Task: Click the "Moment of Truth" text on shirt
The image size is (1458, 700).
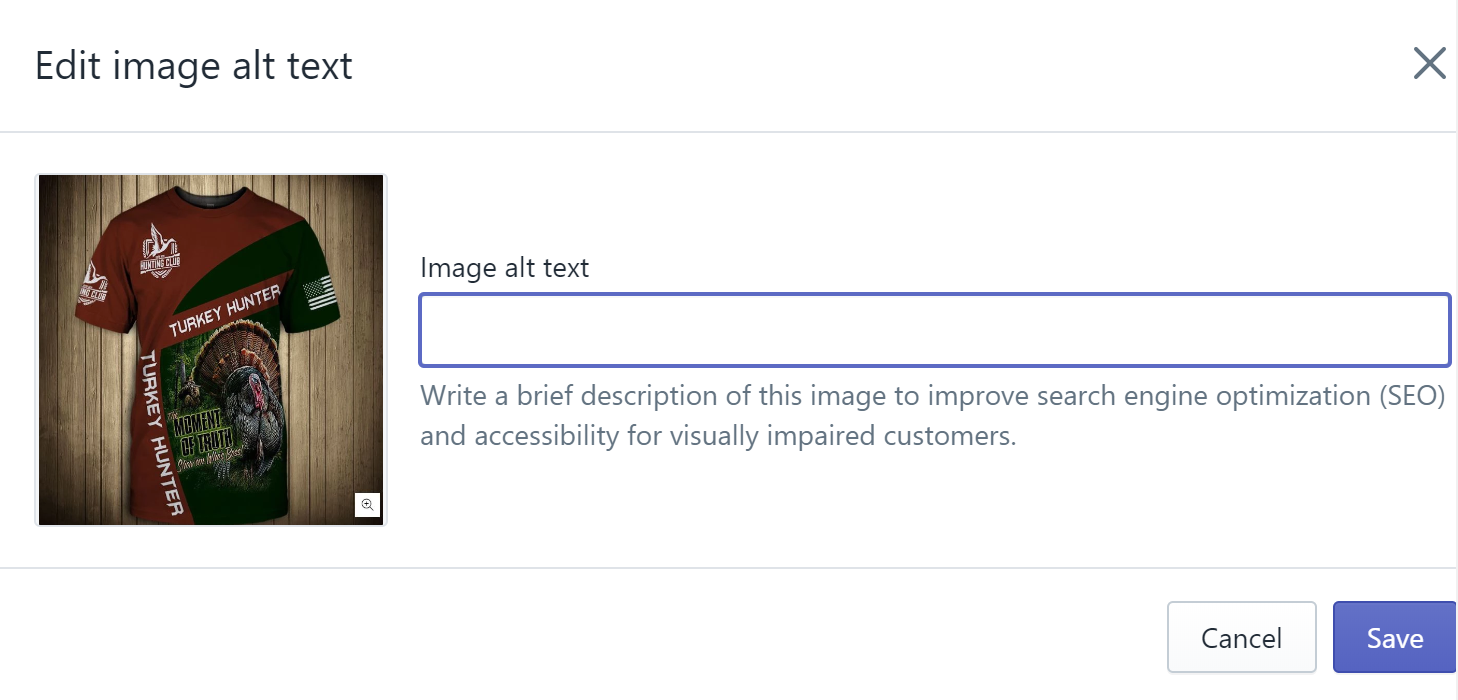Action: 204,435
